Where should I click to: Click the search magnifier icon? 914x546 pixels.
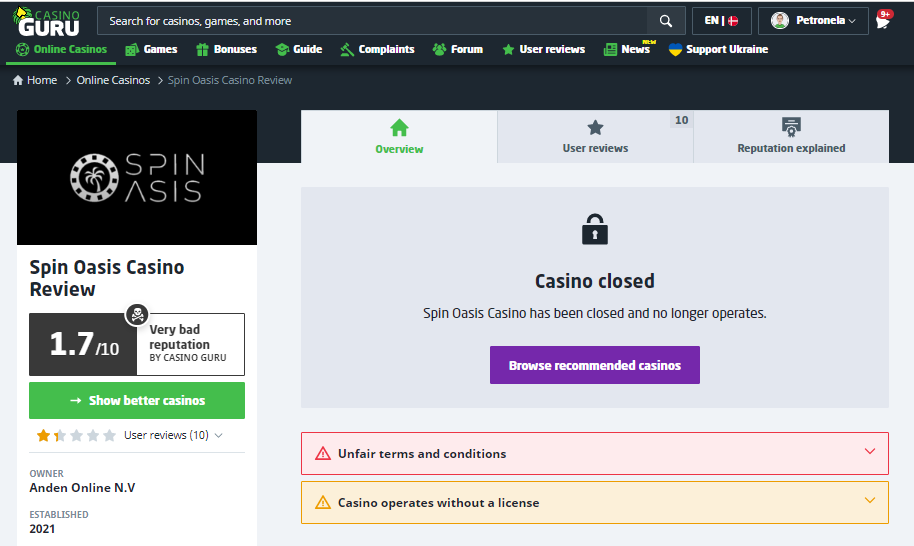click(665, 21)
